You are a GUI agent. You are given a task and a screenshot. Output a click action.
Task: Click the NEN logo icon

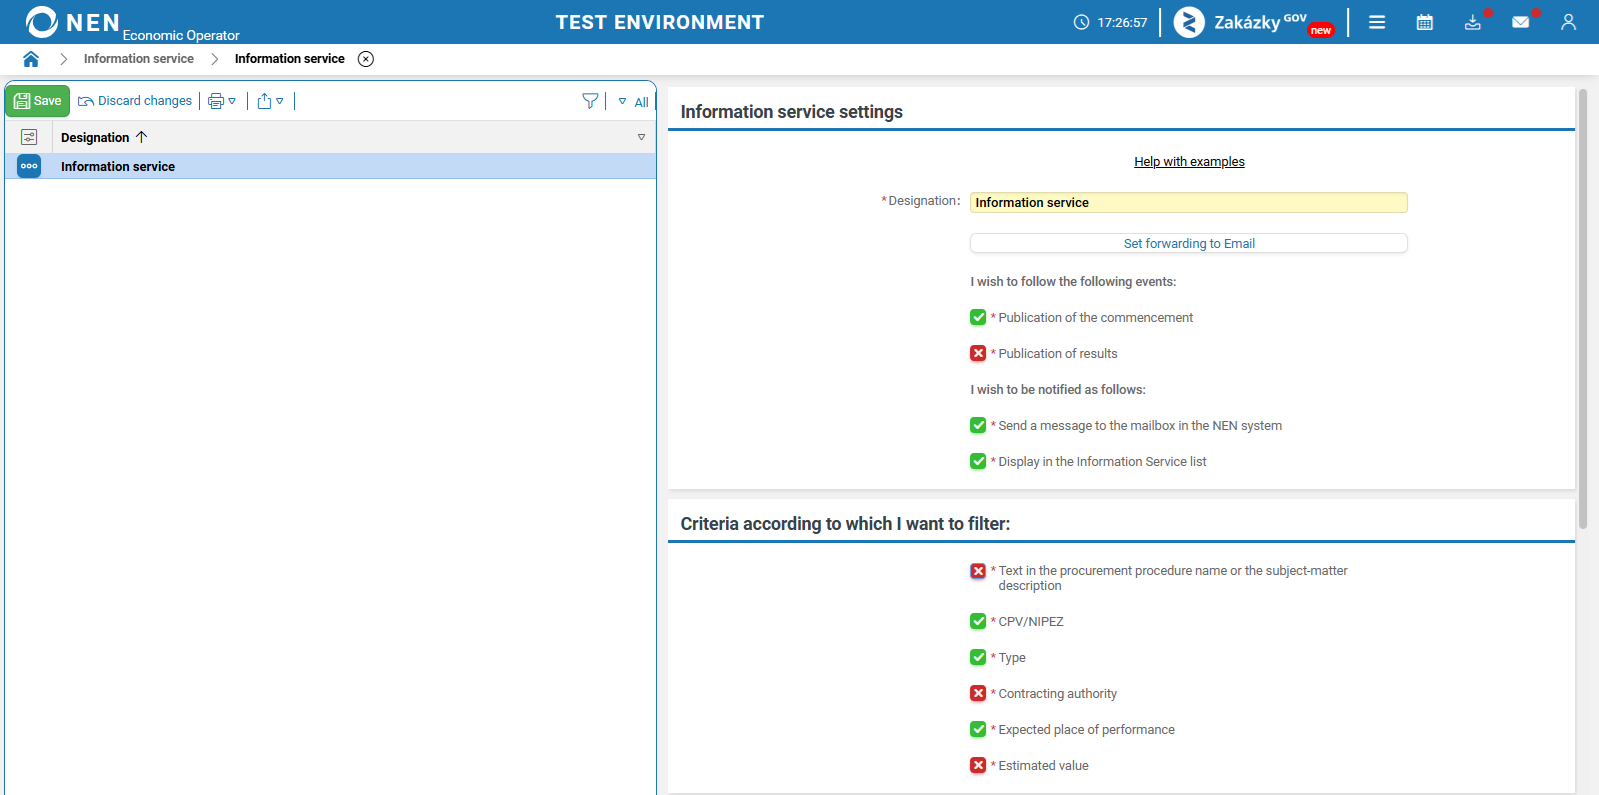click(42, 22)
